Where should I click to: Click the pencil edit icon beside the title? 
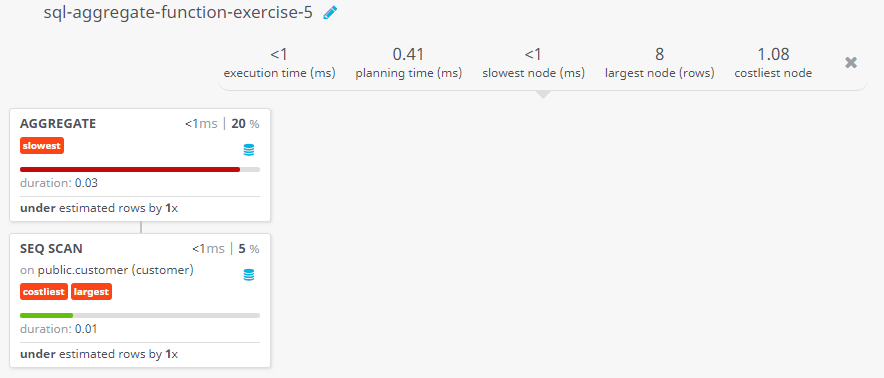tap(330, 13)
